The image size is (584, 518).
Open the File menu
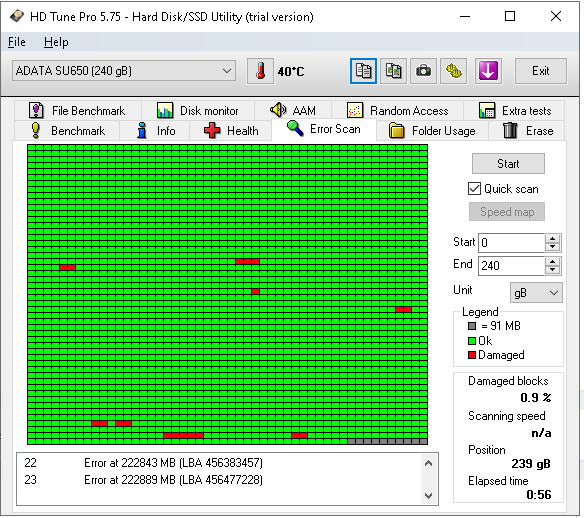[x=17, y=42]
